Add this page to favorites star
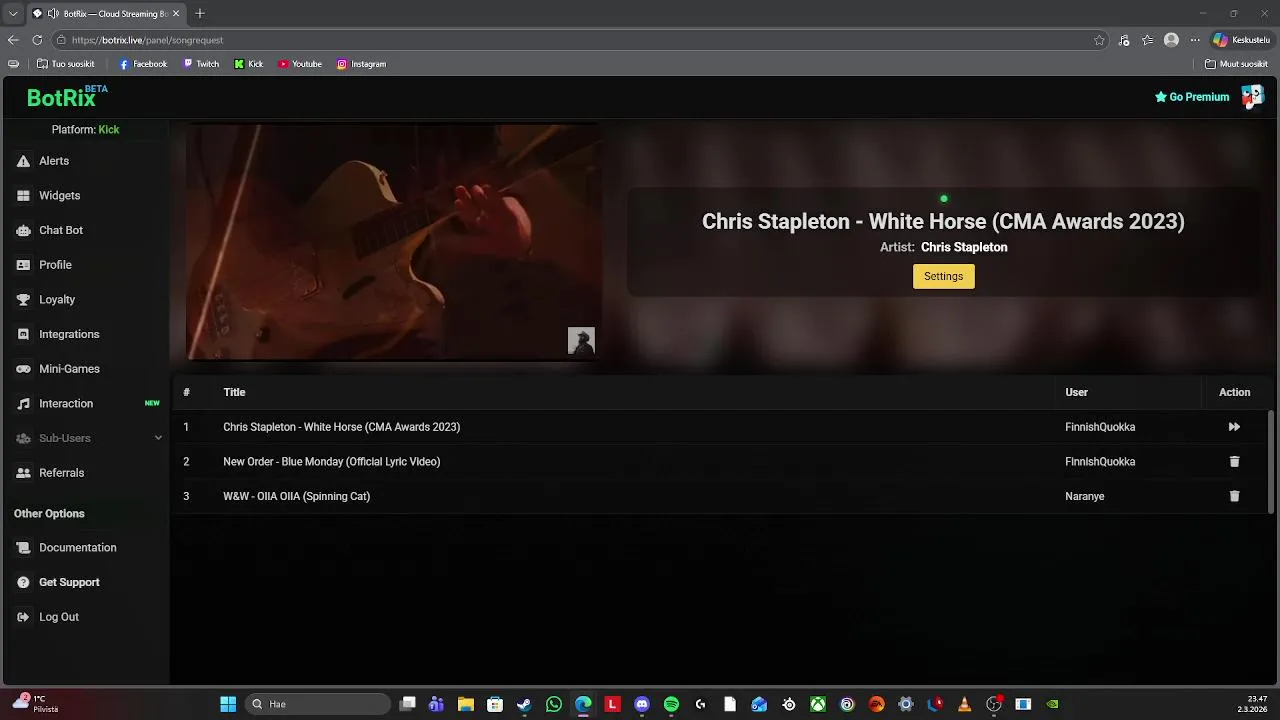Viewport: 1280px width, 720px height. coord(1099,40)
